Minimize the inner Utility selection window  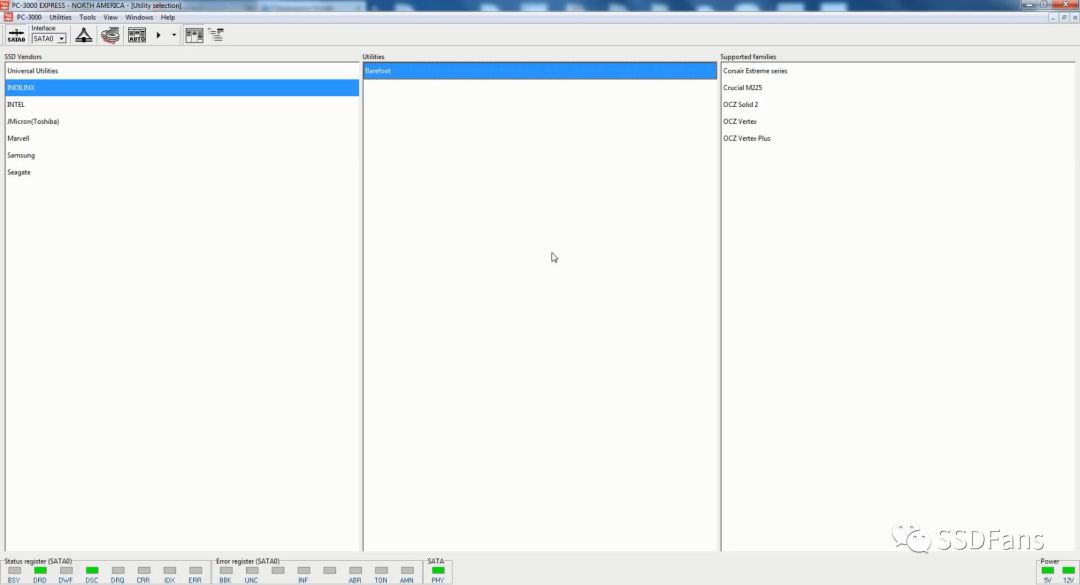click(x=1054, y=17)
